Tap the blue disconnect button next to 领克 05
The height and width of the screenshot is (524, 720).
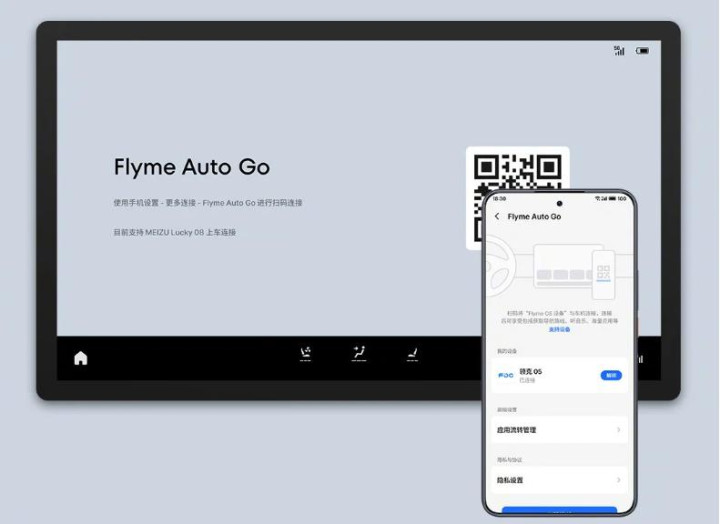611,375
